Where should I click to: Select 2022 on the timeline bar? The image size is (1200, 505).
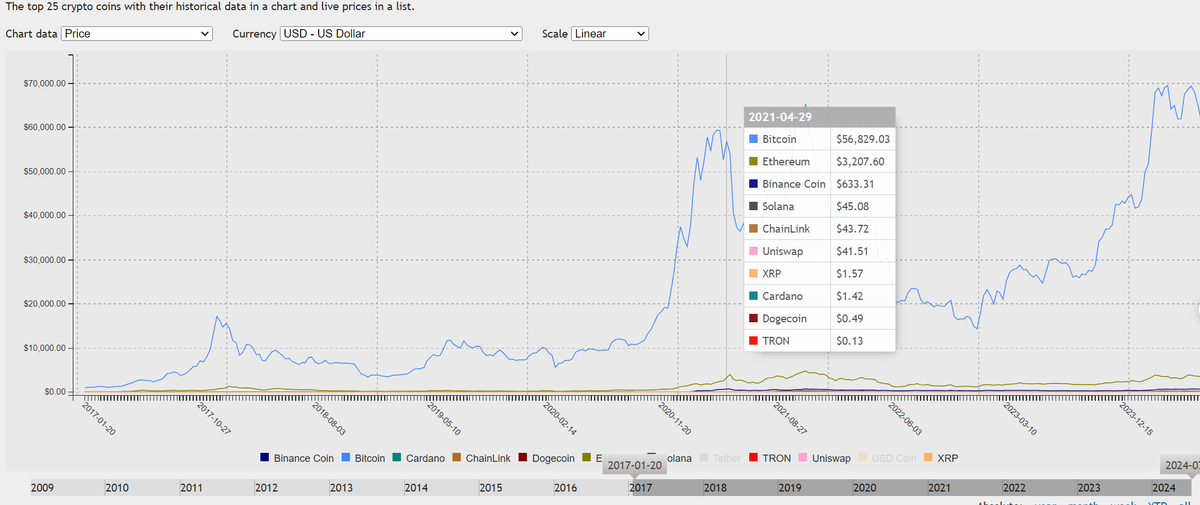click(x=1015, y=487)
